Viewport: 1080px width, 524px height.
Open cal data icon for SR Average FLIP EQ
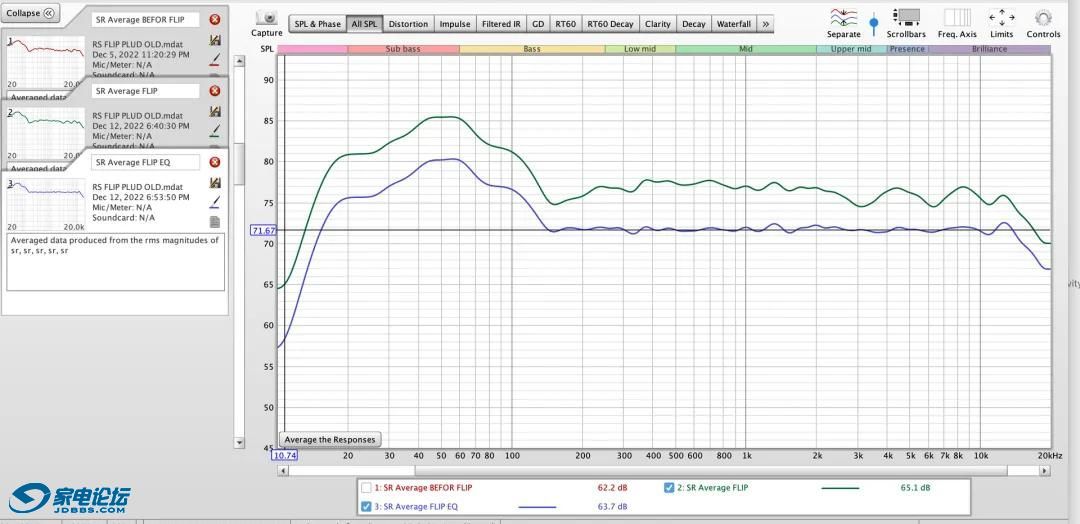pyautogui.click(x=215, y=182)
